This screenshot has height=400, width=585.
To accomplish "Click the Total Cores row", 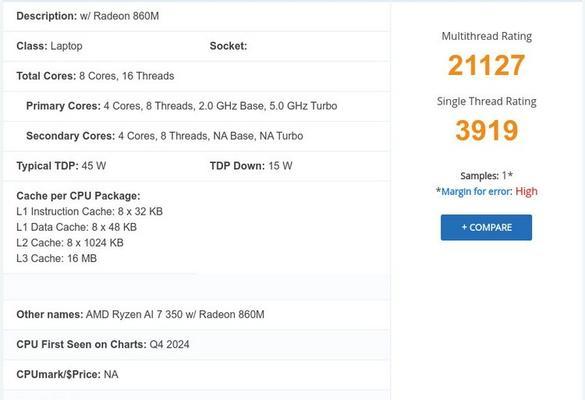I will 197,76.
